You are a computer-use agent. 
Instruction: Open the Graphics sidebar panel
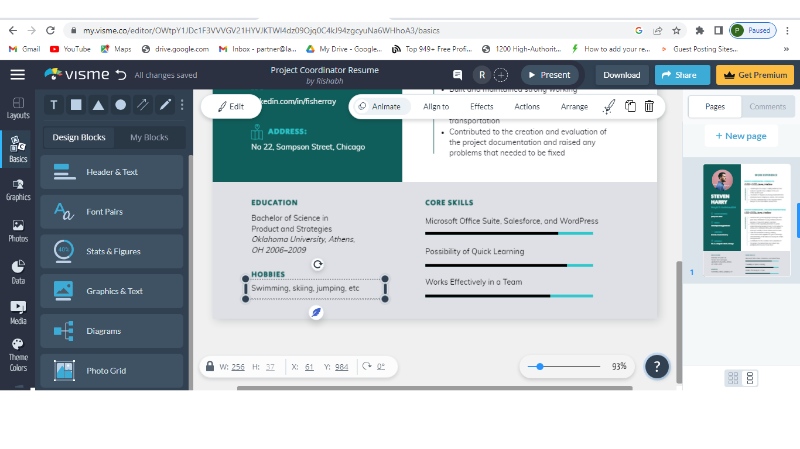click(x=18, y=189)
